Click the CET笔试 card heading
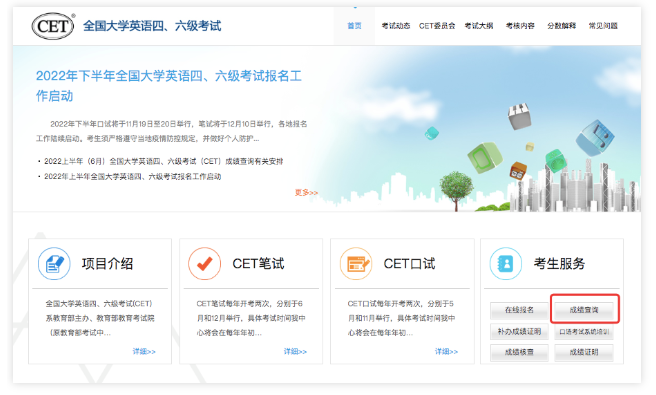 pyautogui.click(x=258, y=264)
